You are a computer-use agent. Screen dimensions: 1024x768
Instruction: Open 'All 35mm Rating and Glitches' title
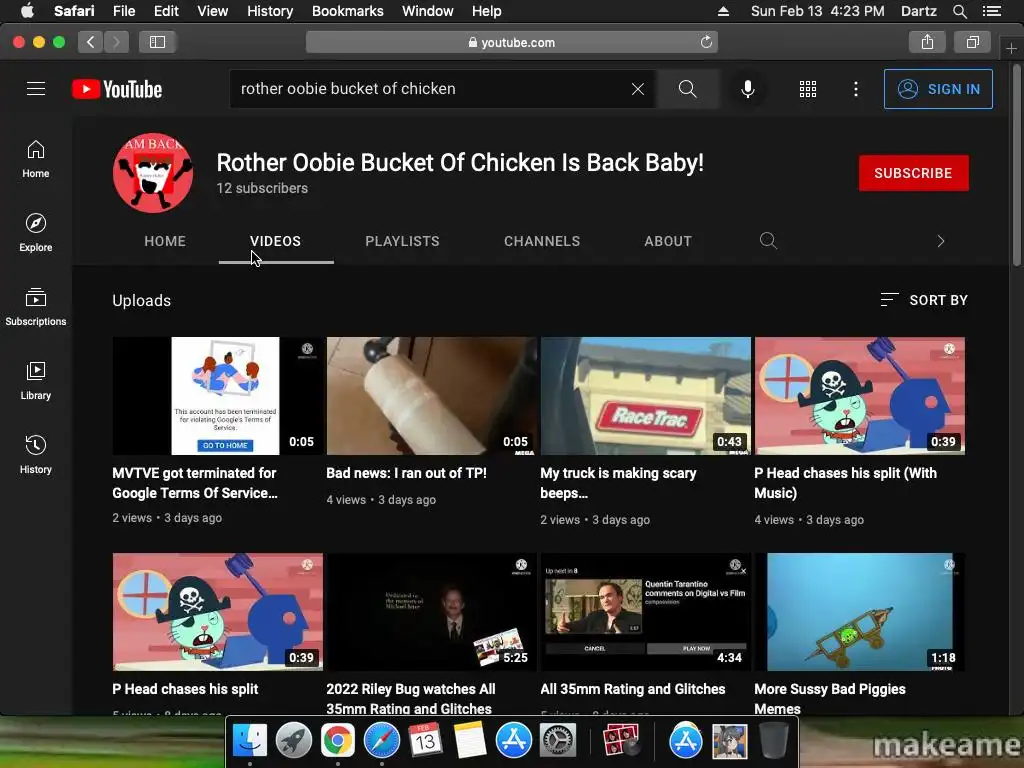pos(633,689)
